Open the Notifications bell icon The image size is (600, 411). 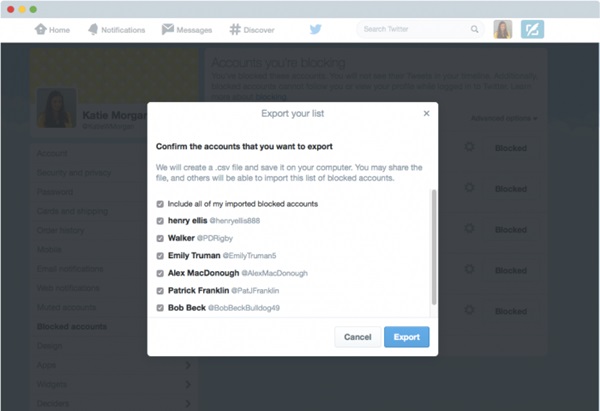point(92,29)
